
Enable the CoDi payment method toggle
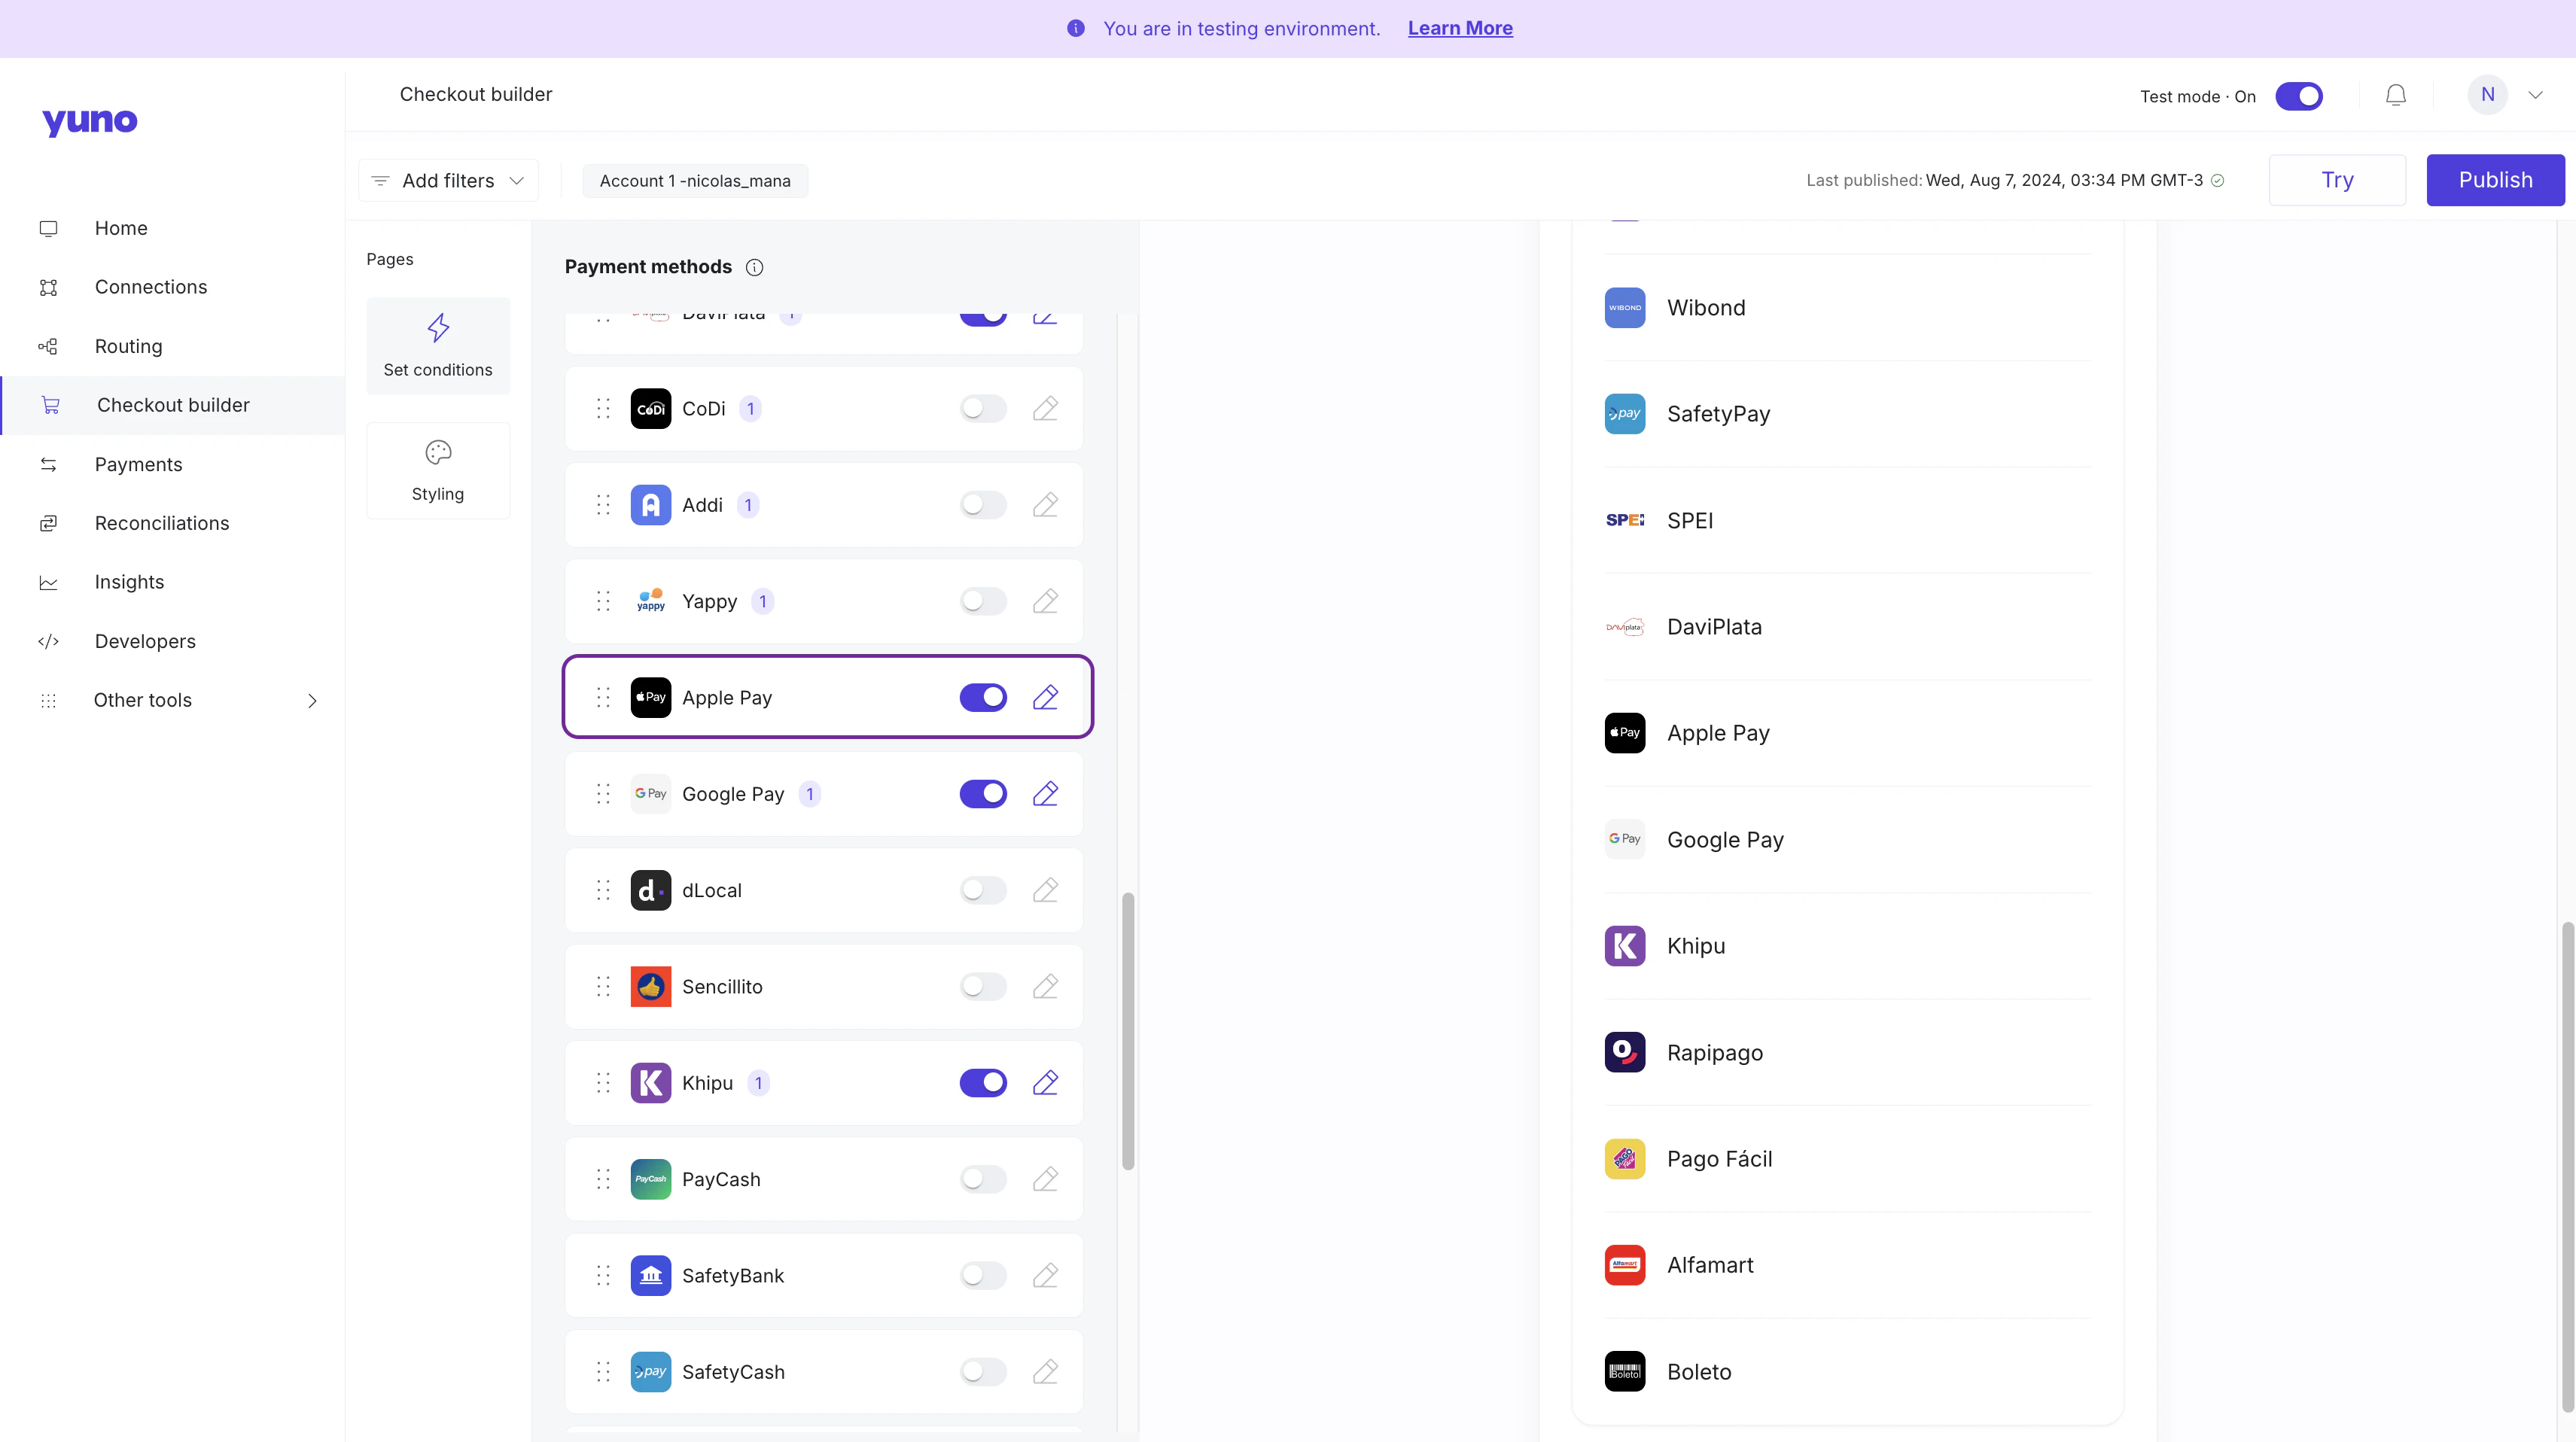983,408
